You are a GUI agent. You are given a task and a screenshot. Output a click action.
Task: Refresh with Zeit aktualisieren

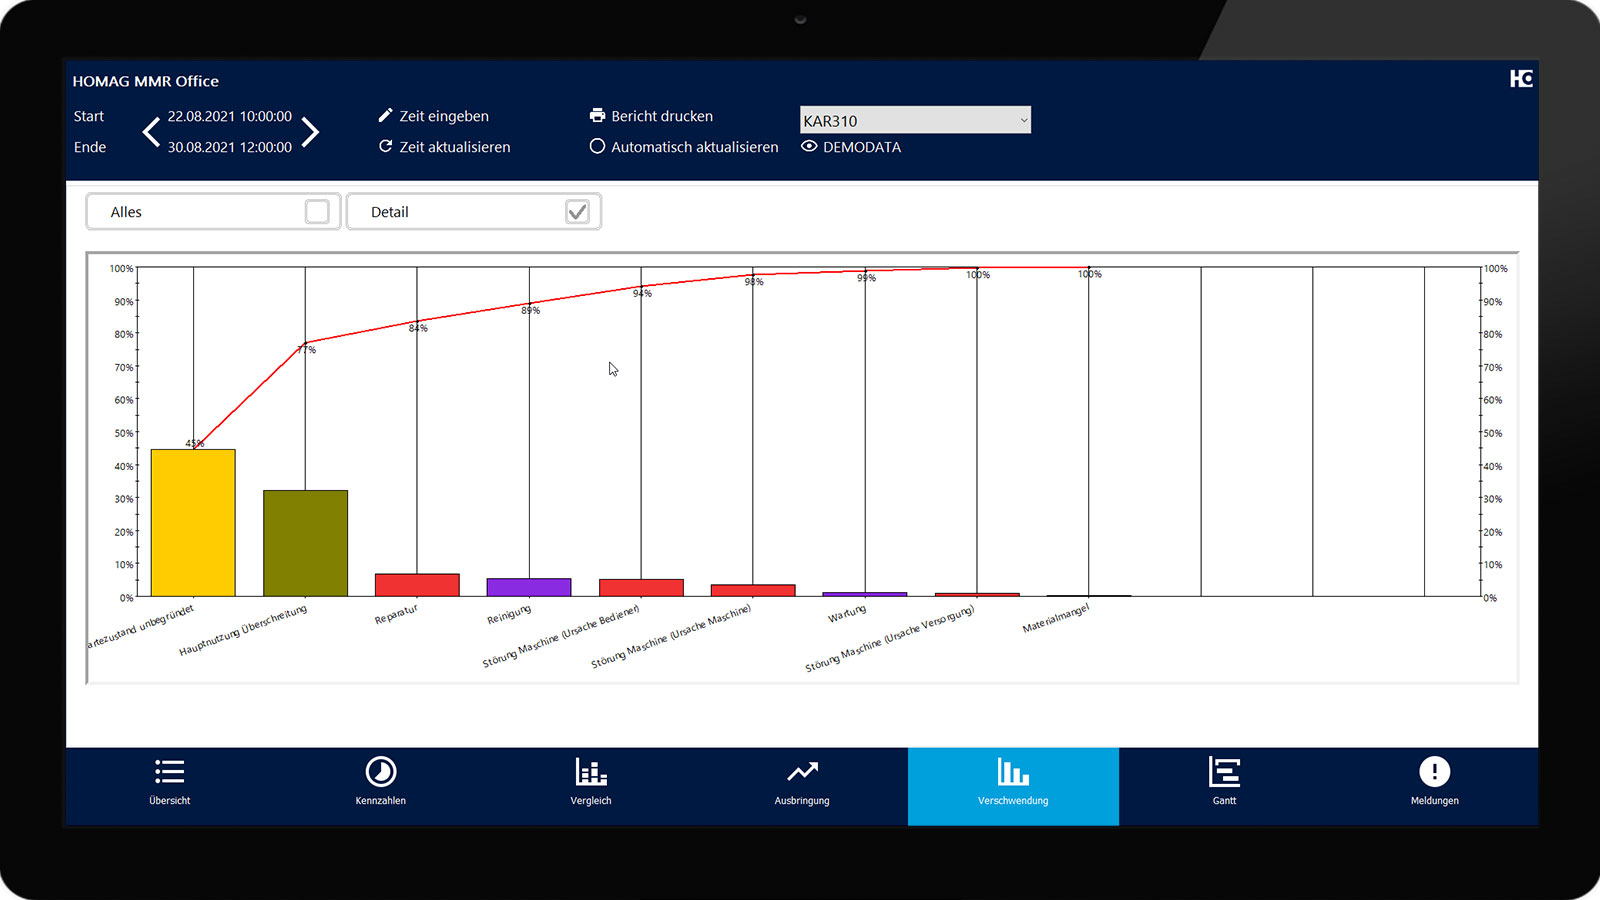click(386, 146)
